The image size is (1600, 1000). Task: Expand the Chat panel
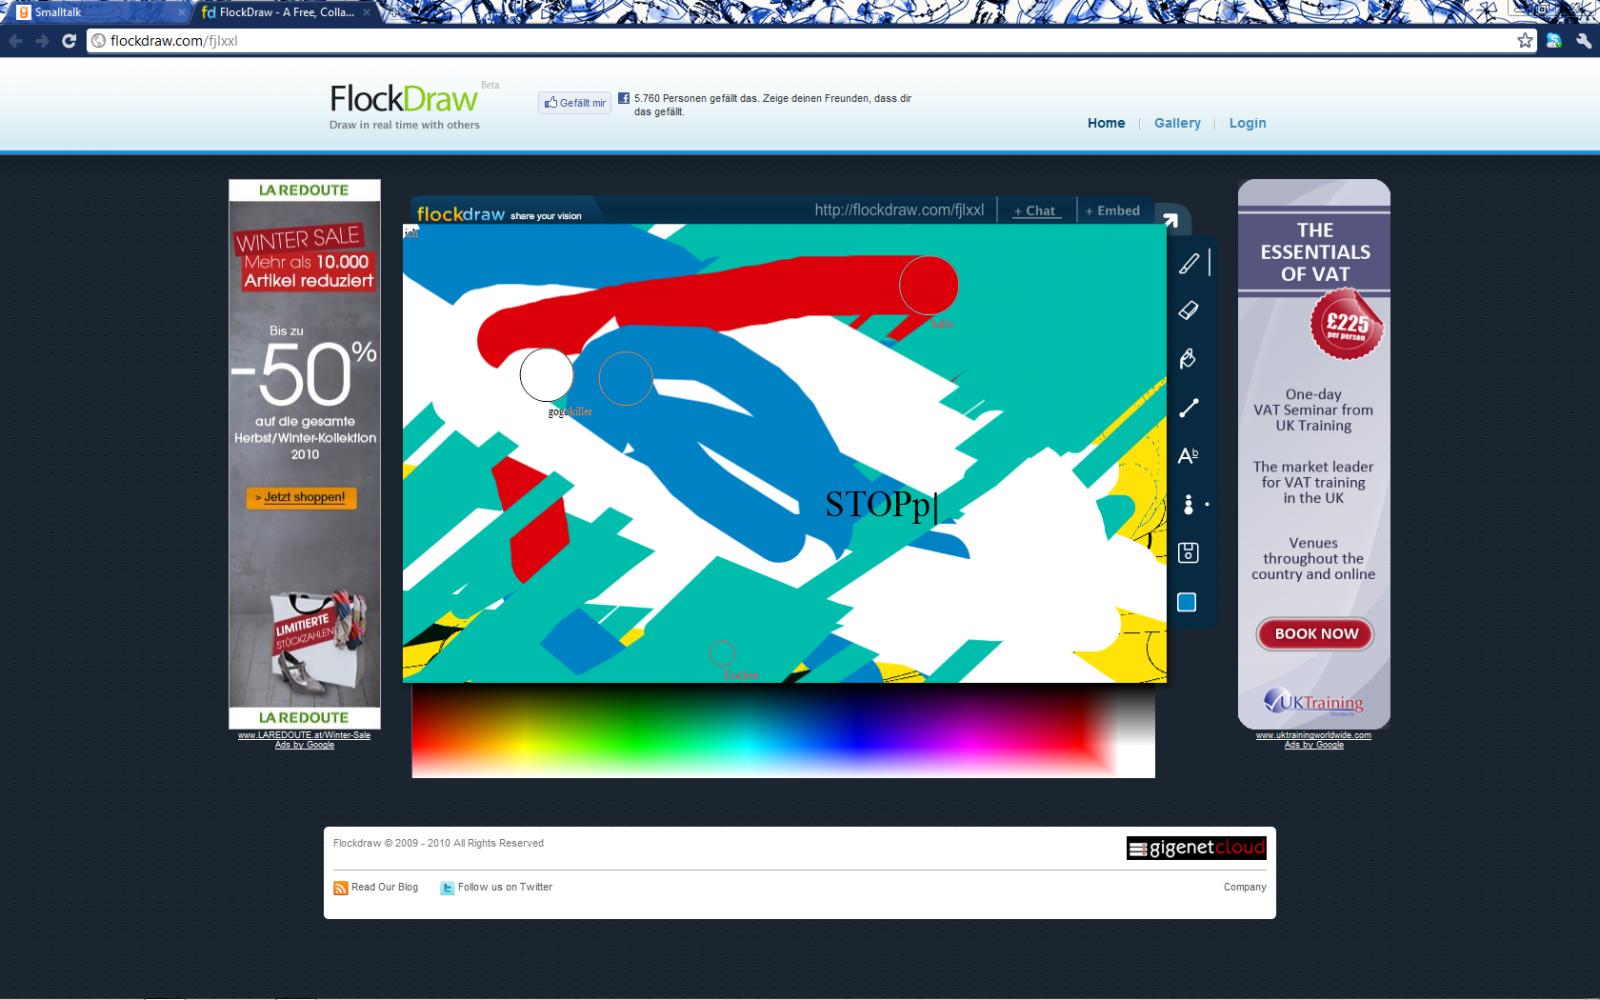pyautogui.click(x=1034, y=211)
